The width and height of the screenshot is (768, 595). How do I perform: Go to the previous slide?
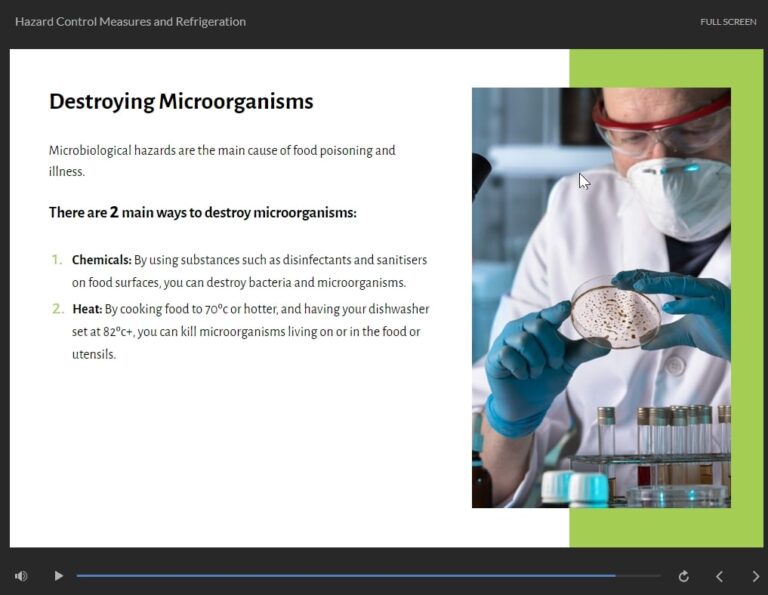[719, 576]
